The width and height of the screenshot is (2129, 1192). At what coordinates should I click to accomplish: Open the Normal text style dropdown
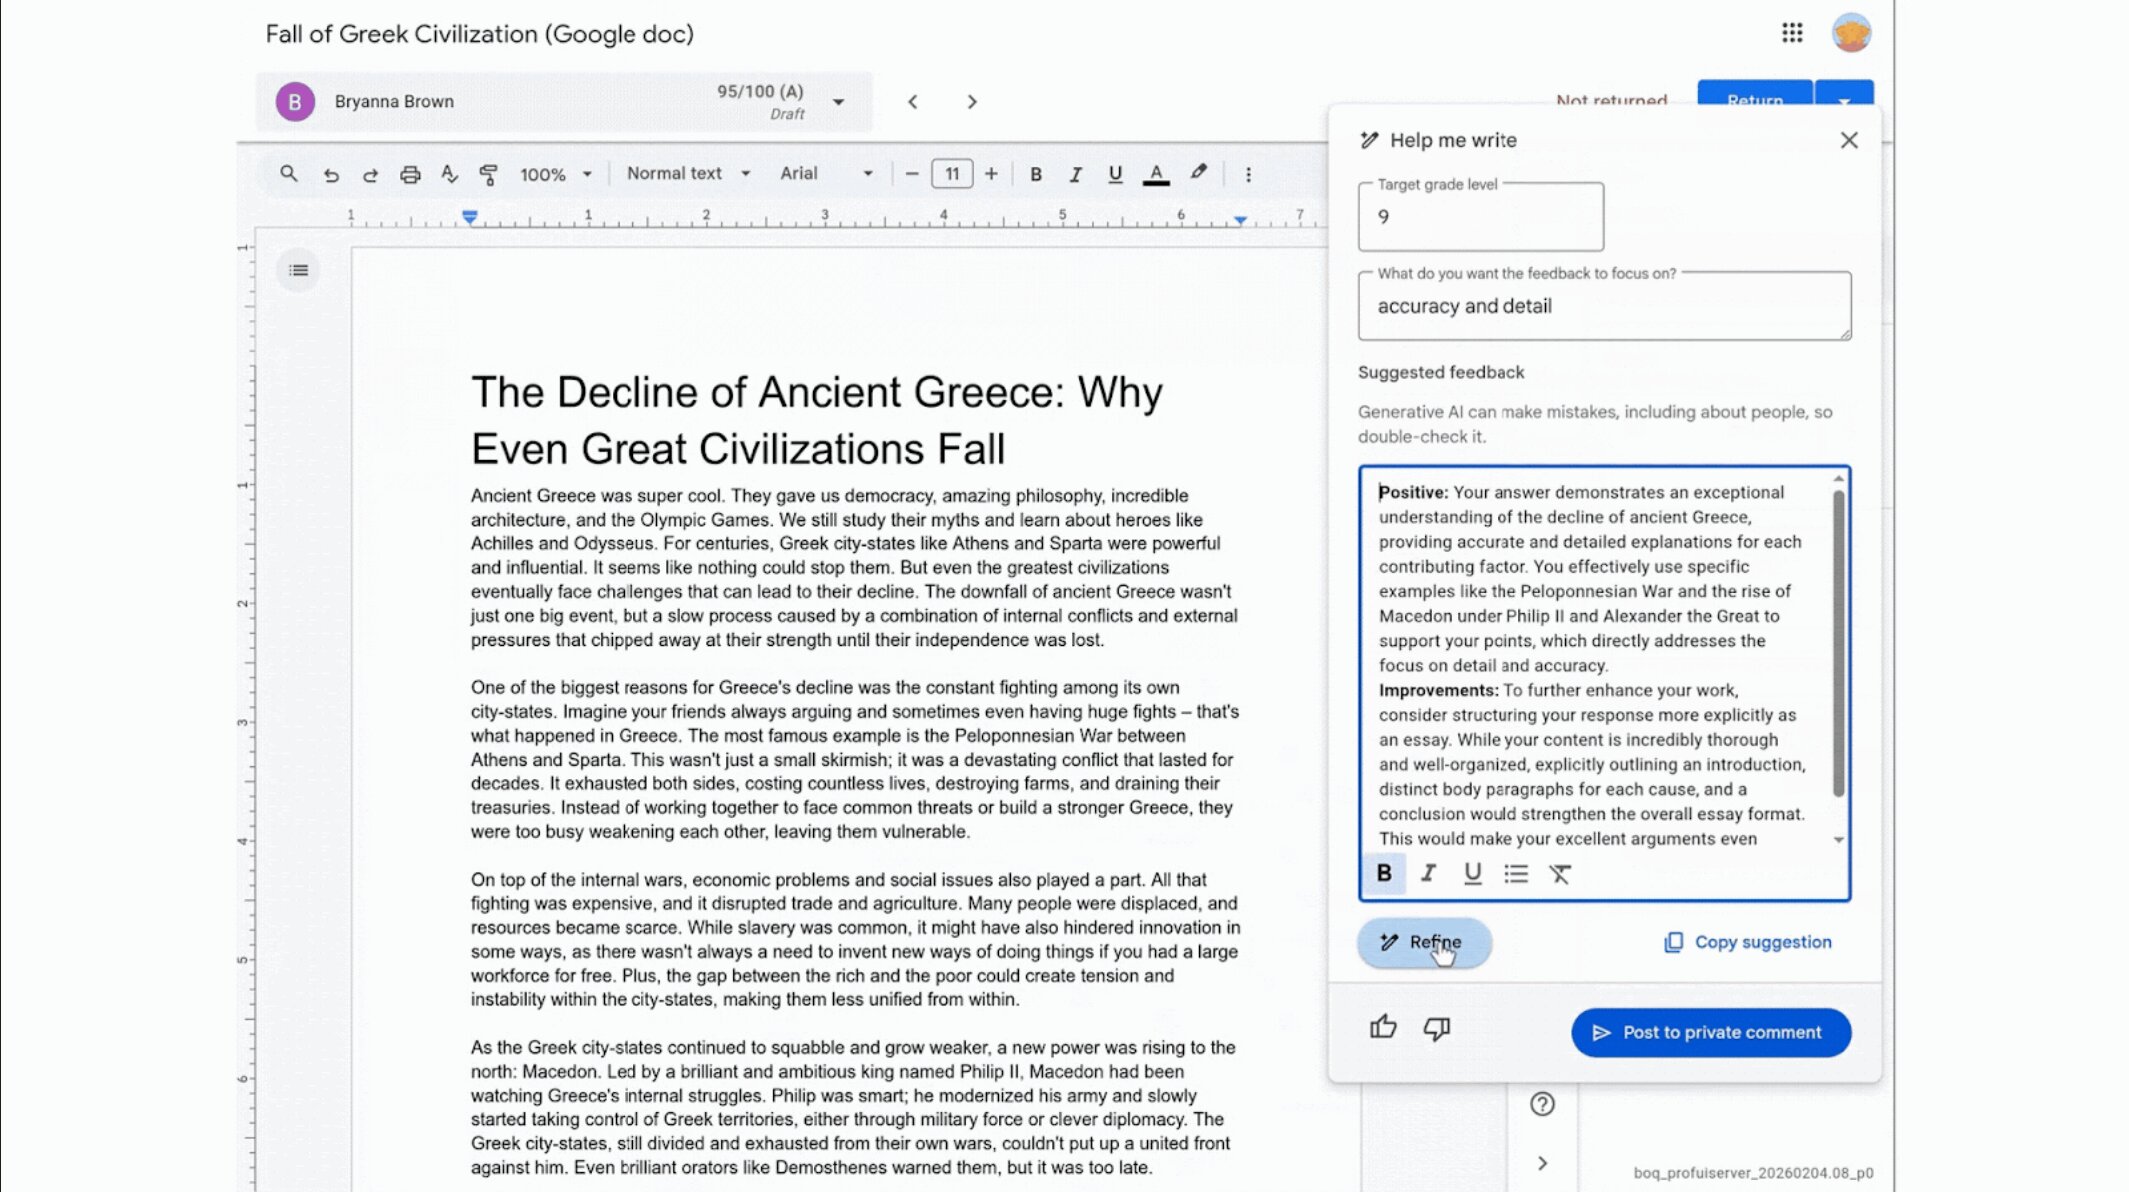pos(688,173)
